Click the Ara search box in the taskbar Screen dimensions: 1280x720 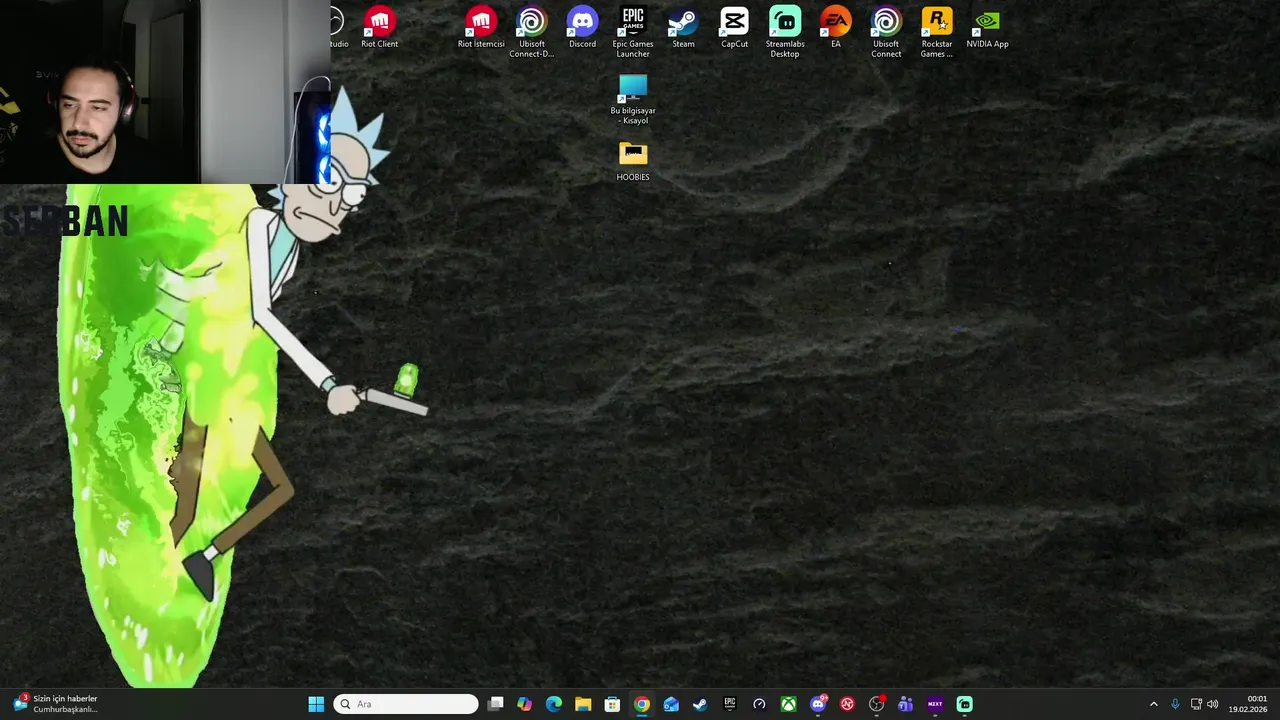[406, 704]
